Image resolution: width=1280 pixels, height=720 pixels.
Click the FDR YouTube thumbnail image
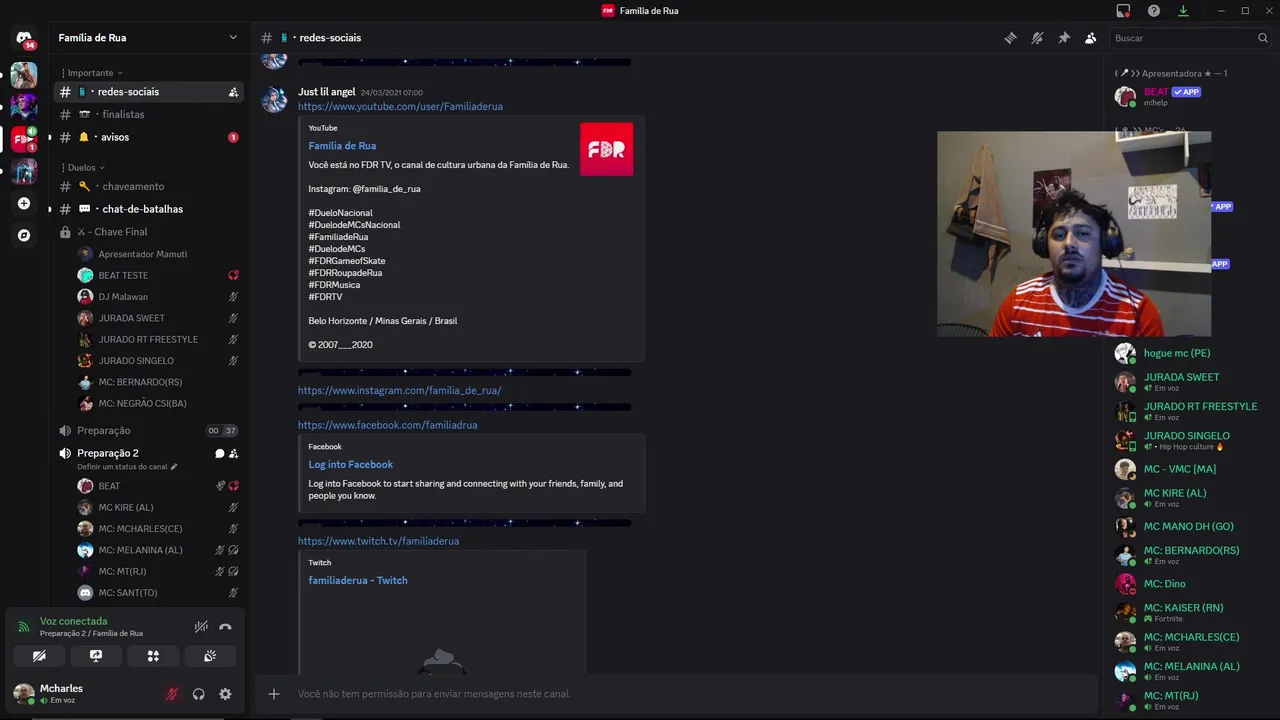606,149
